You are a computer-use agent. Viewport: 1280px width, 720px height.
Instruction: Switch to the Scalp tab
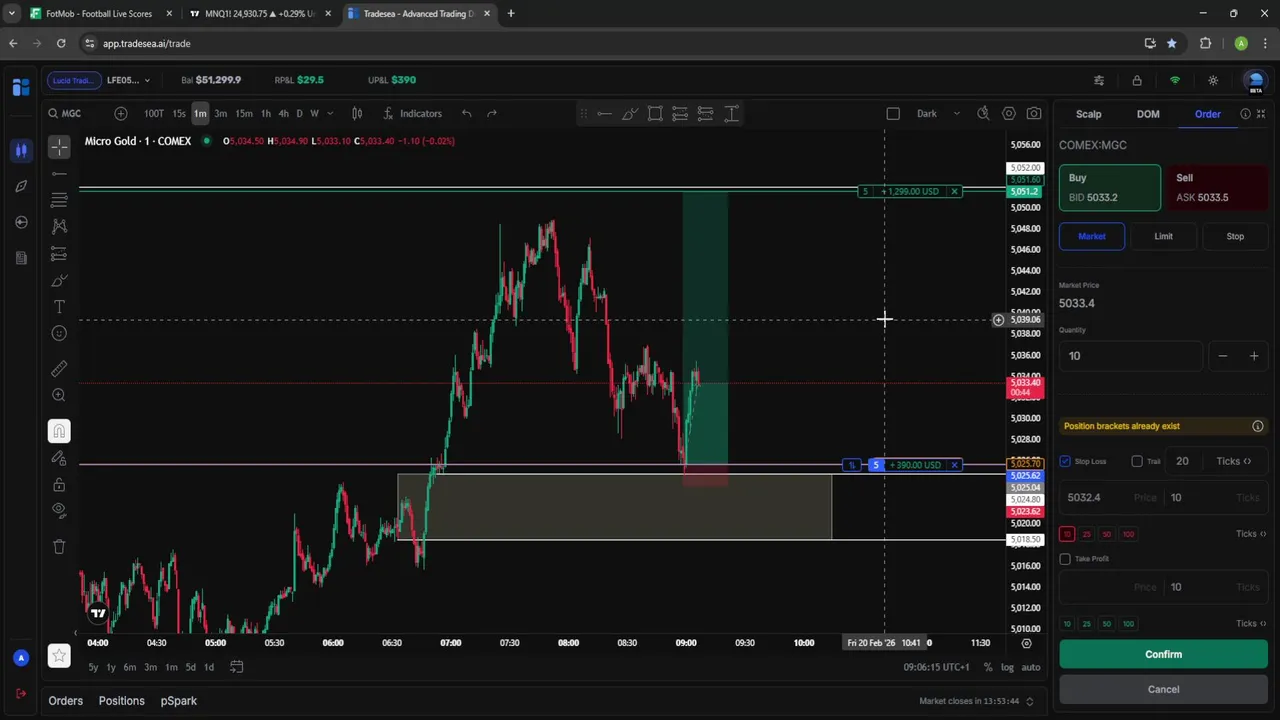[x=1088, y=114]
